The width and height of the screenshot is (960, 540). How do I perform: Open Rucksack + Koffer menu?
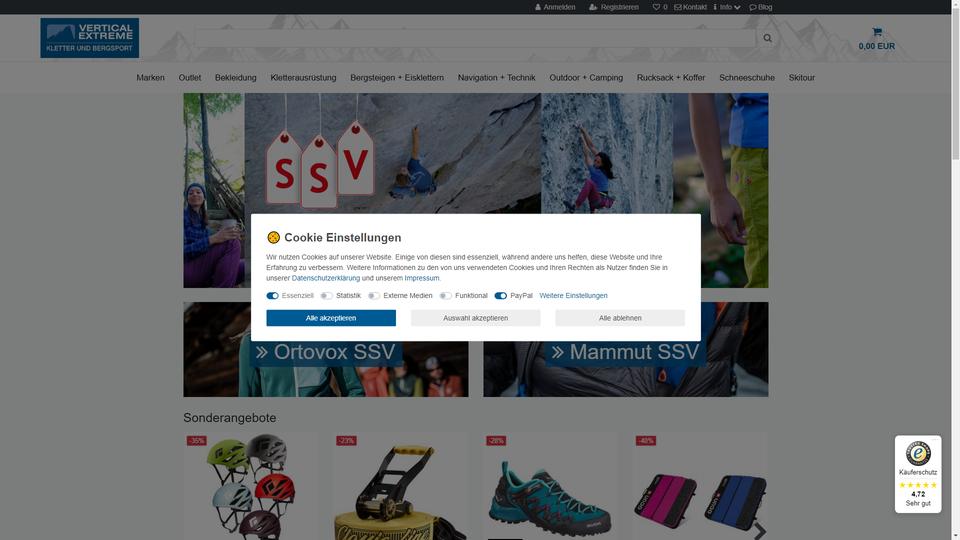671,78
